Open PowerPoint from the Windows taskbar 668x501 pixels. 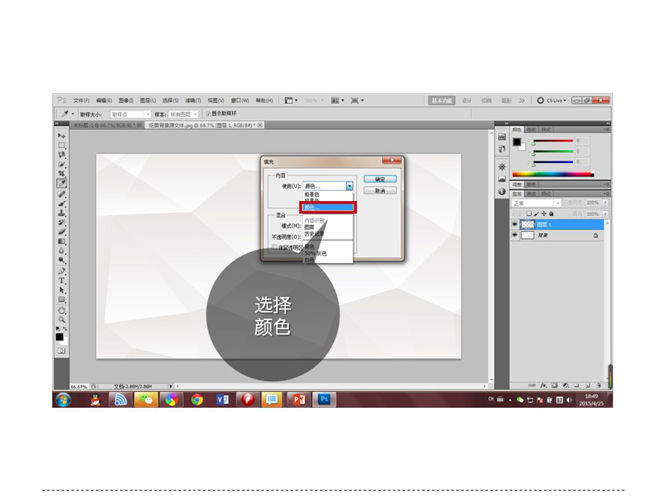(x=296, y=399)
